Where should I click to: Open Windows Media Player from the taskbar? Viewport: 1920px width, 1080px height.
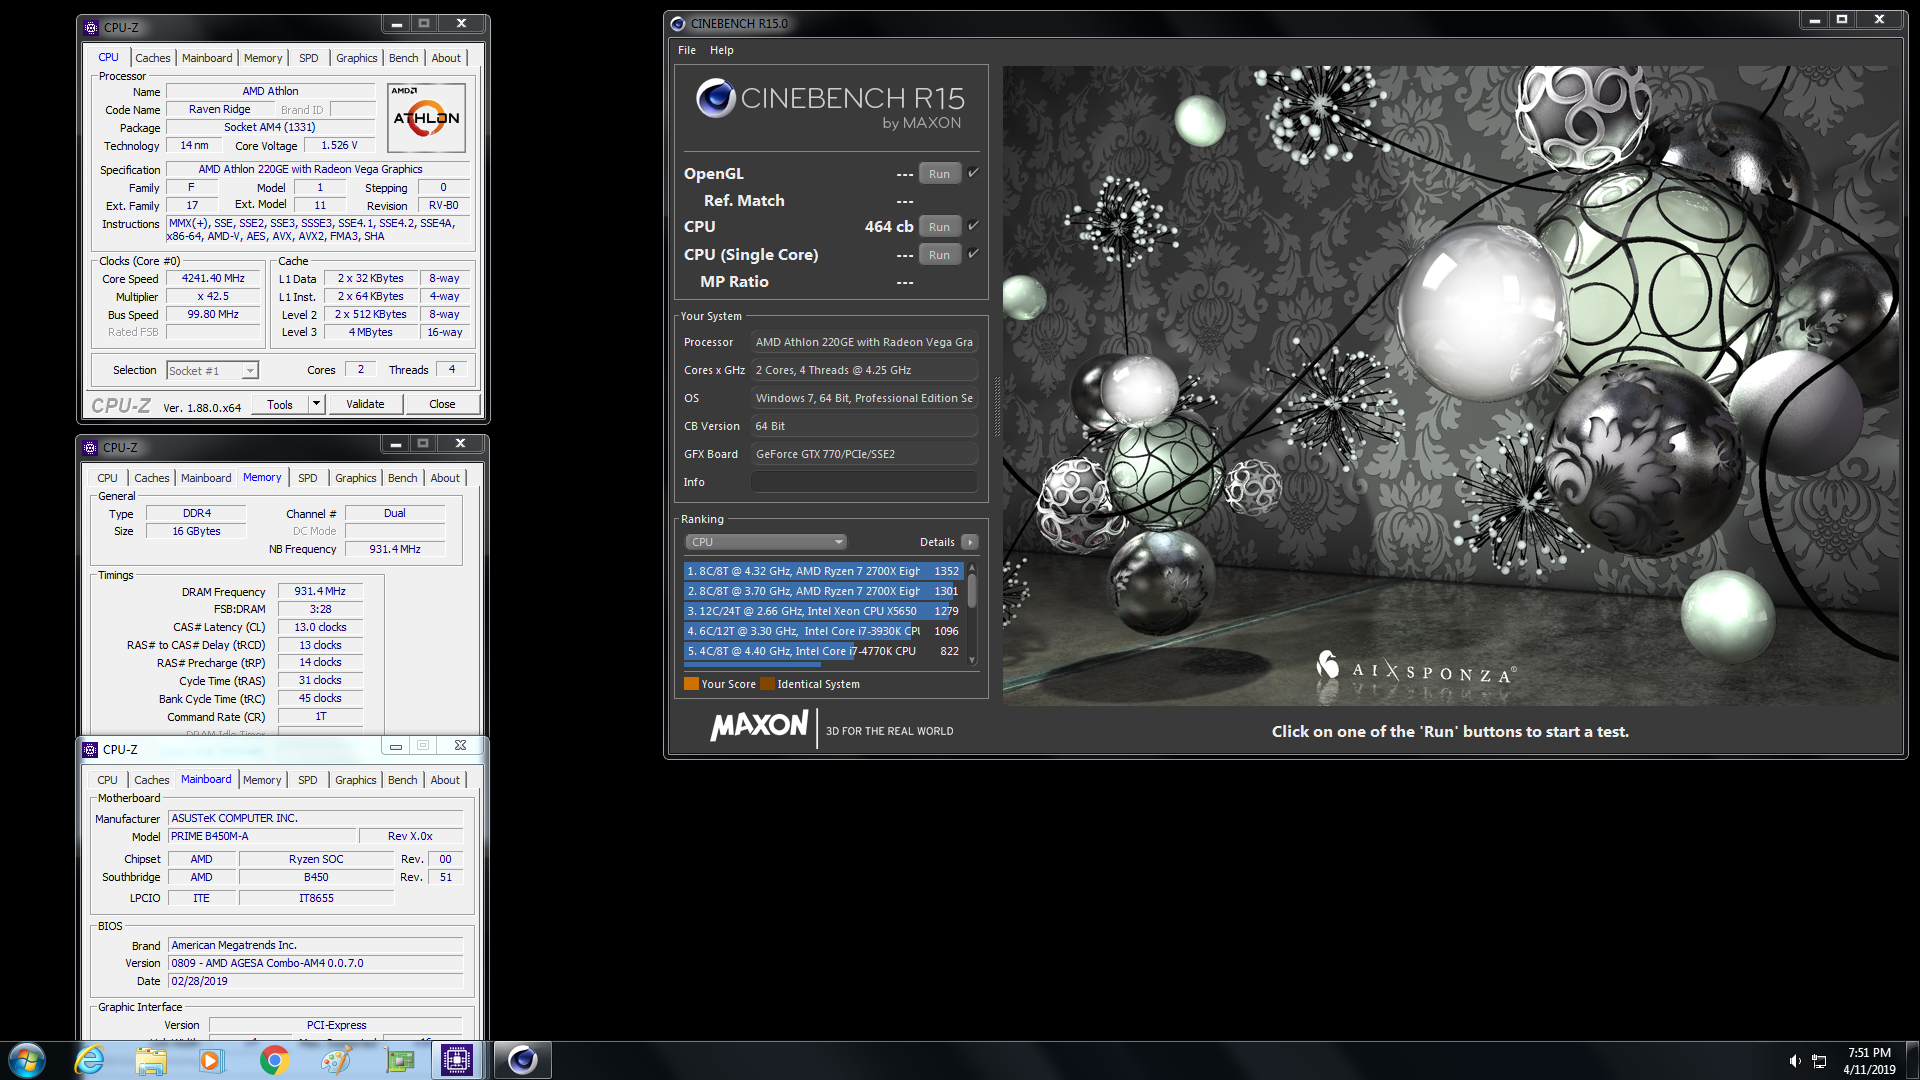point(211,1060)
